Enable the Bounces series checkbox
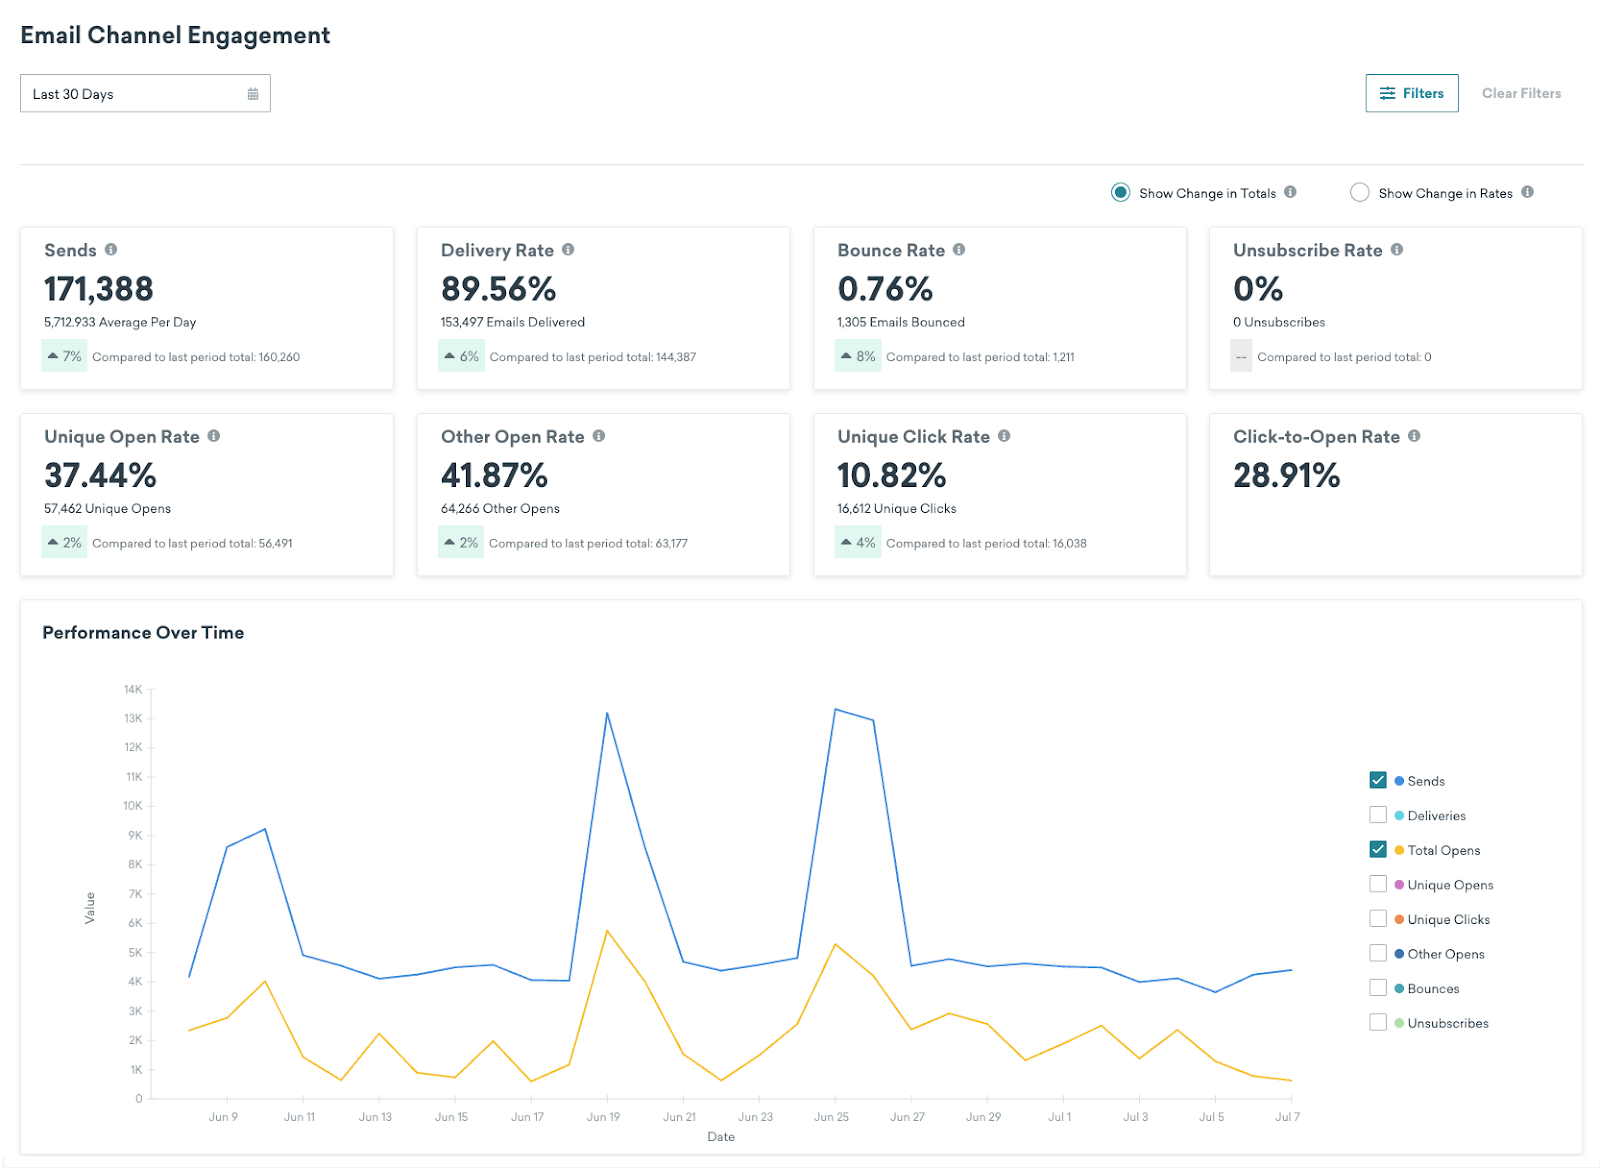Screen dimensions: 1600x1168 pos(1377,988)
